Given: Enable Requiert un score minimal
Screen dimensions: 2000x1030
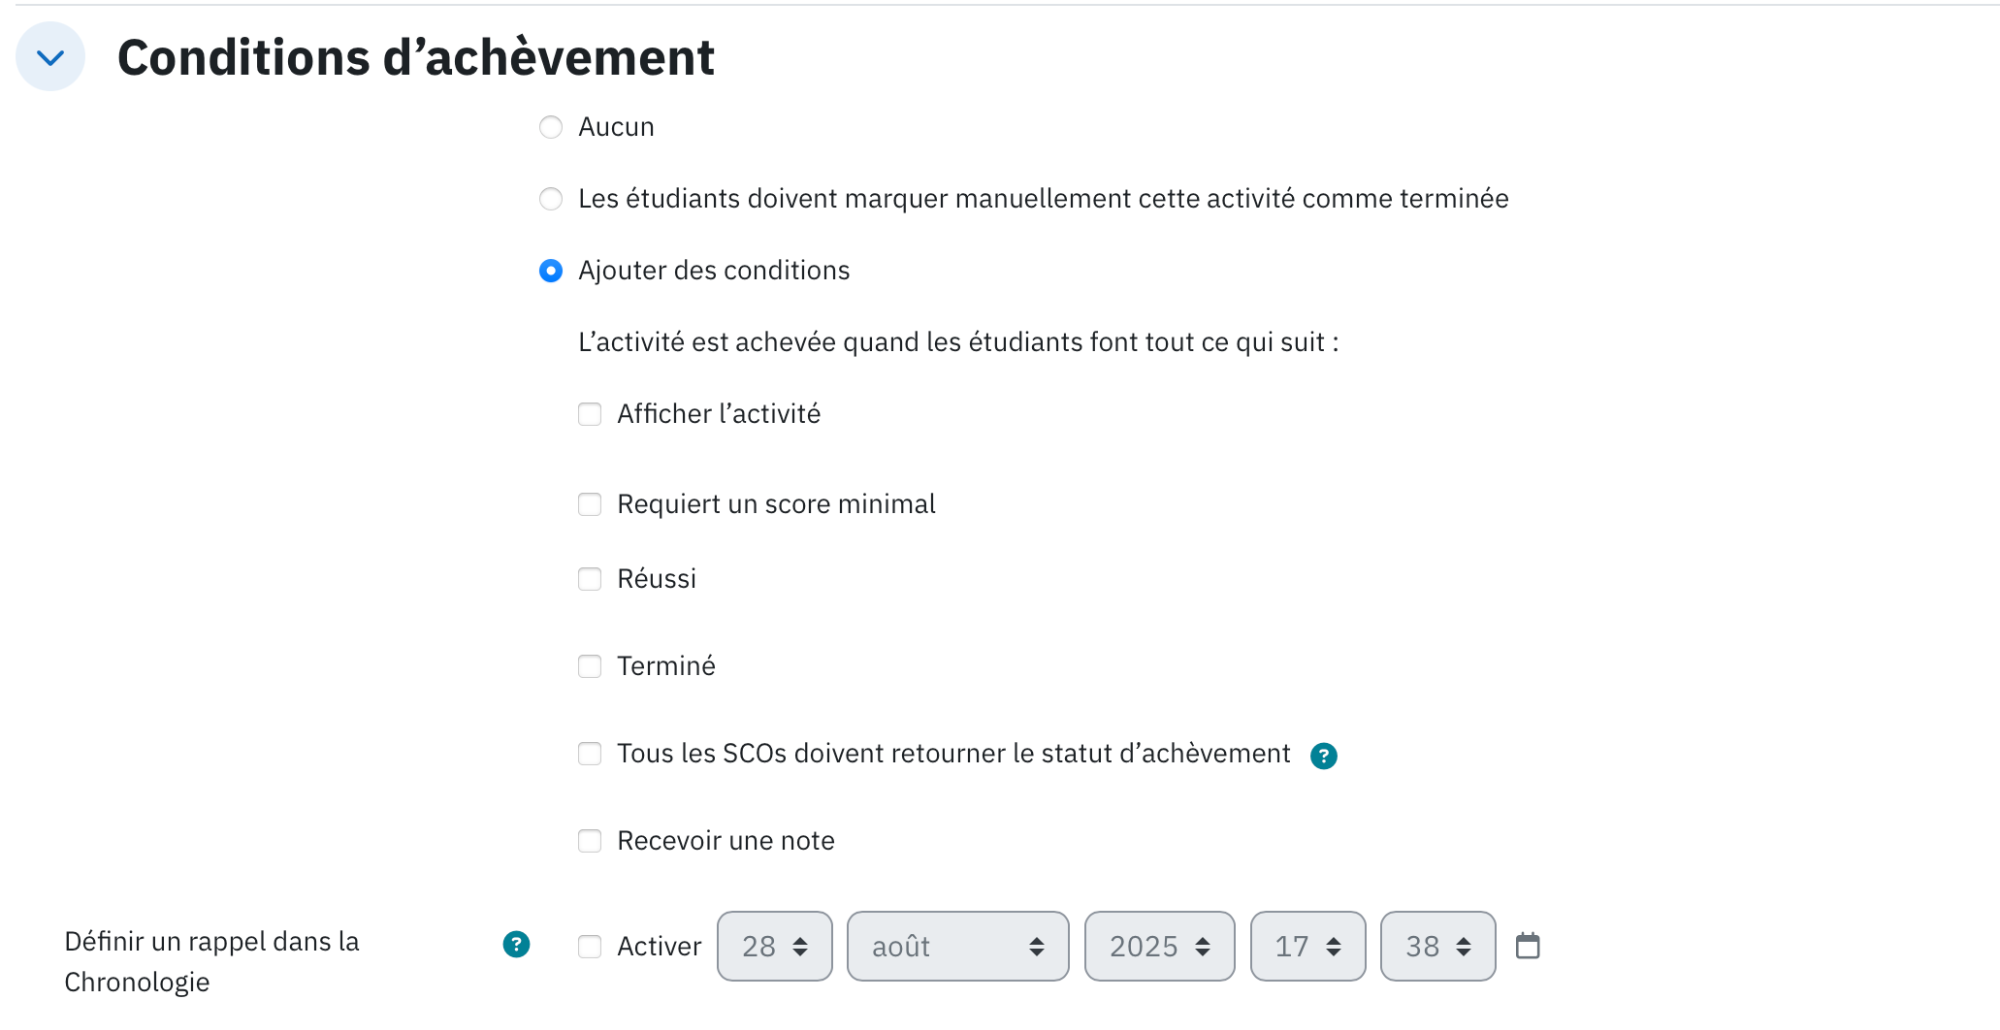Looking at the screenshot, I should tap(590, 504).
